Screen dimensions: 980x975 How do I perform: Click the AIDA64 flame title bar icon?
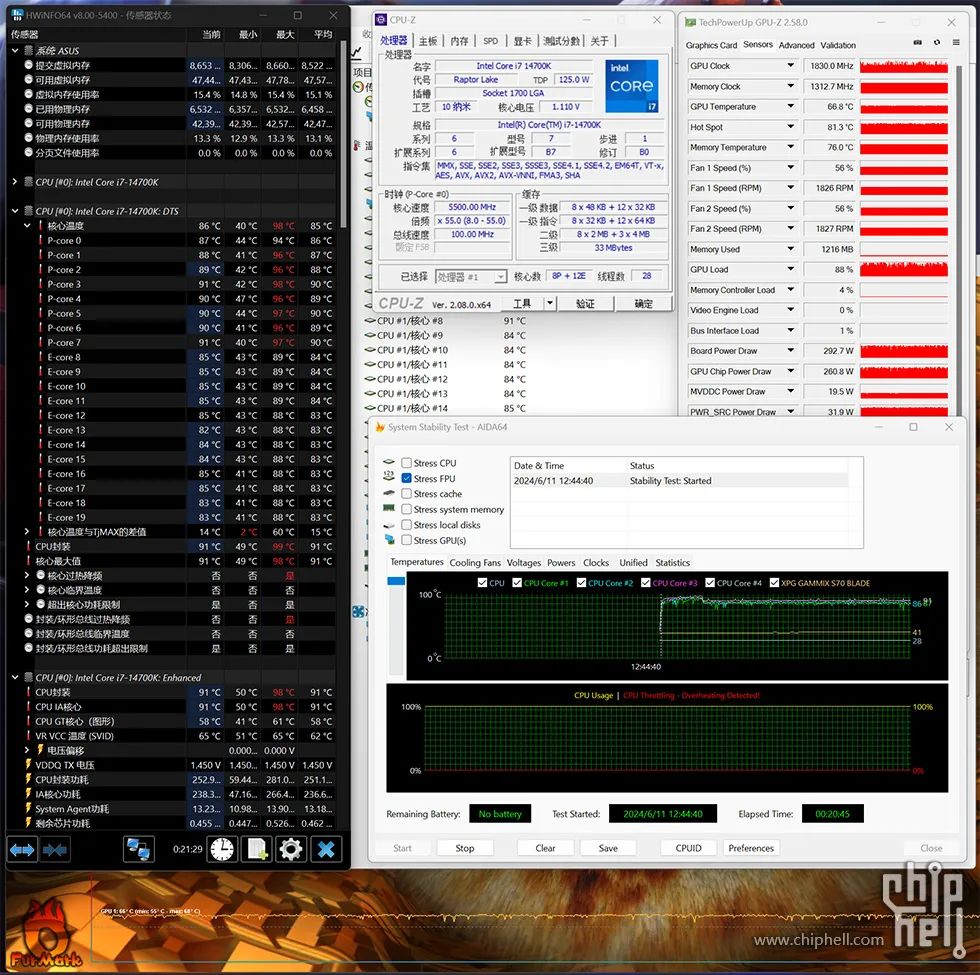(379, 427)
